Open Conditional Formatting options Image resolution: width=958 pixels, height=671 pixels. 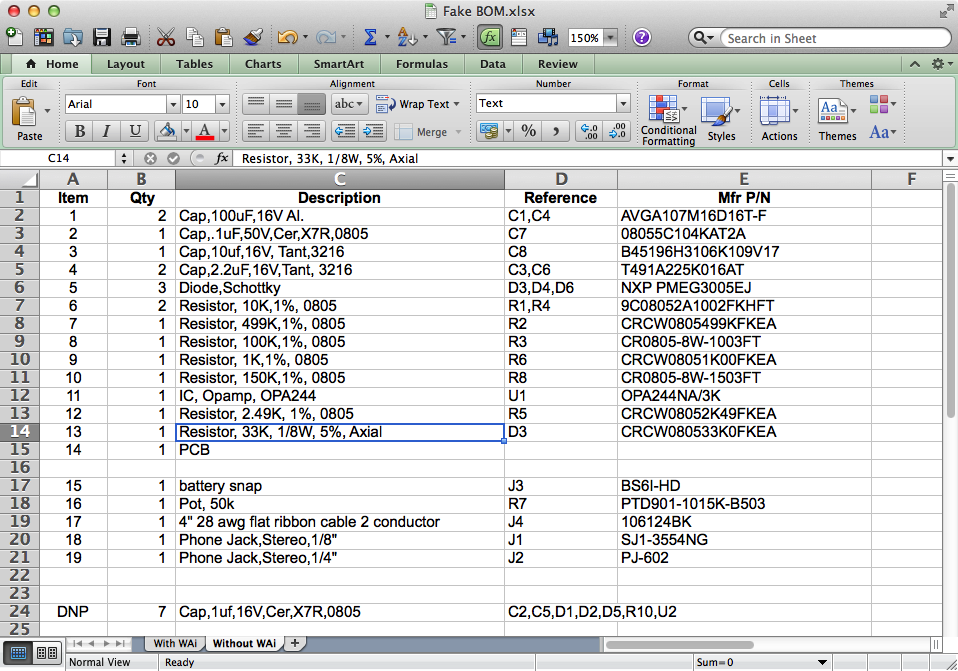pyautogui.click(x=667, y=122)
